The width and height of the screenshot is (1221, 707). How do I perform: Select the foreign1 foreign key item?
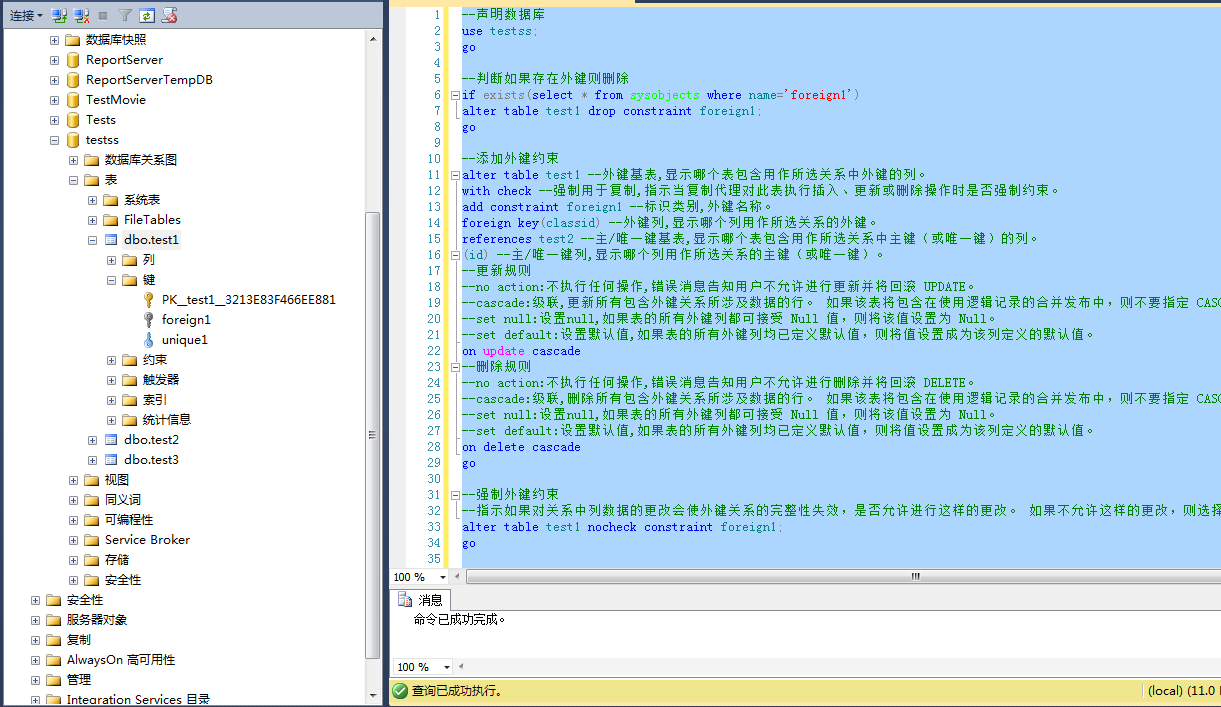point(186,320)
